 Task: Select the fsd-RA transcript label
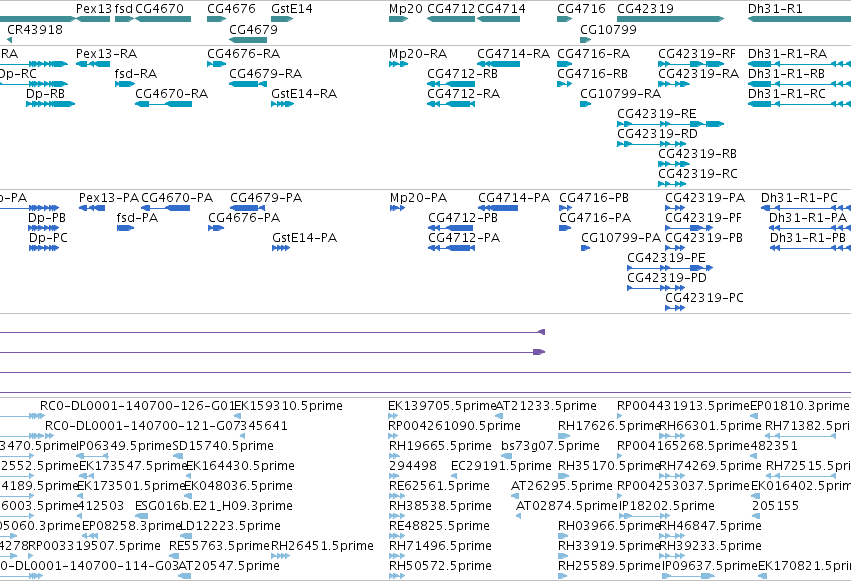136,74
